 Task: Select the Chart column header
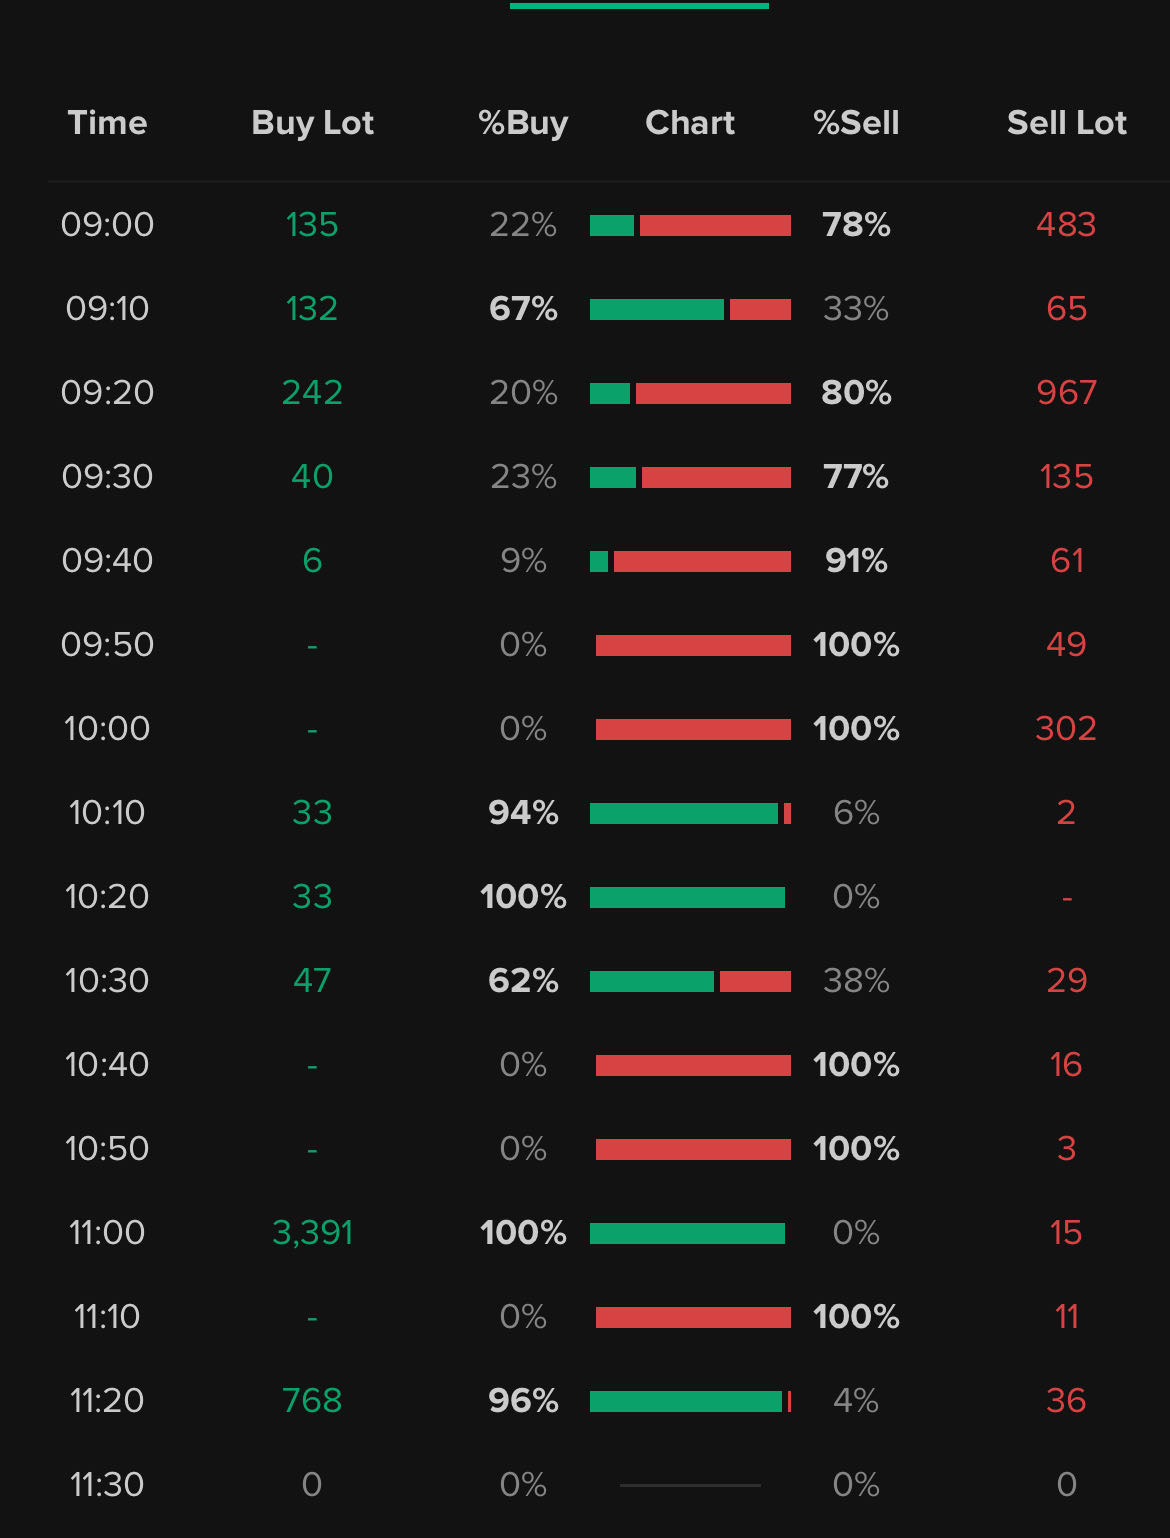coord(690,123)
